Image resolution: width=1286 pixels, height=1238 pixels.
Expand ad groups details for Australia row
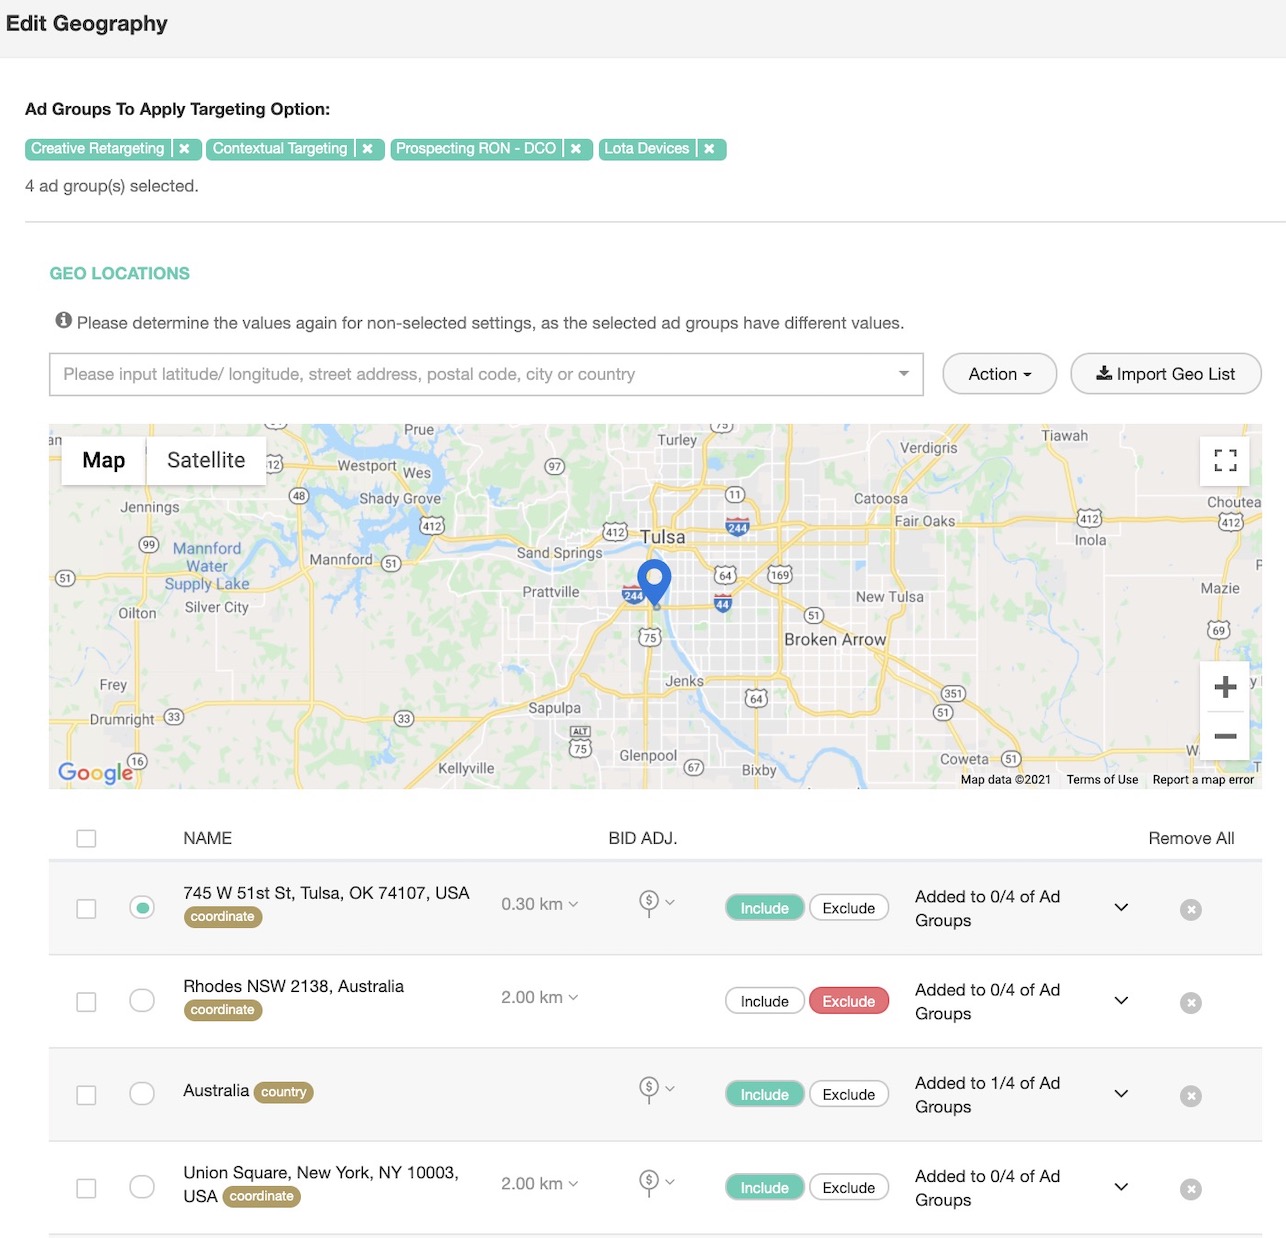coord(1121,1094)
